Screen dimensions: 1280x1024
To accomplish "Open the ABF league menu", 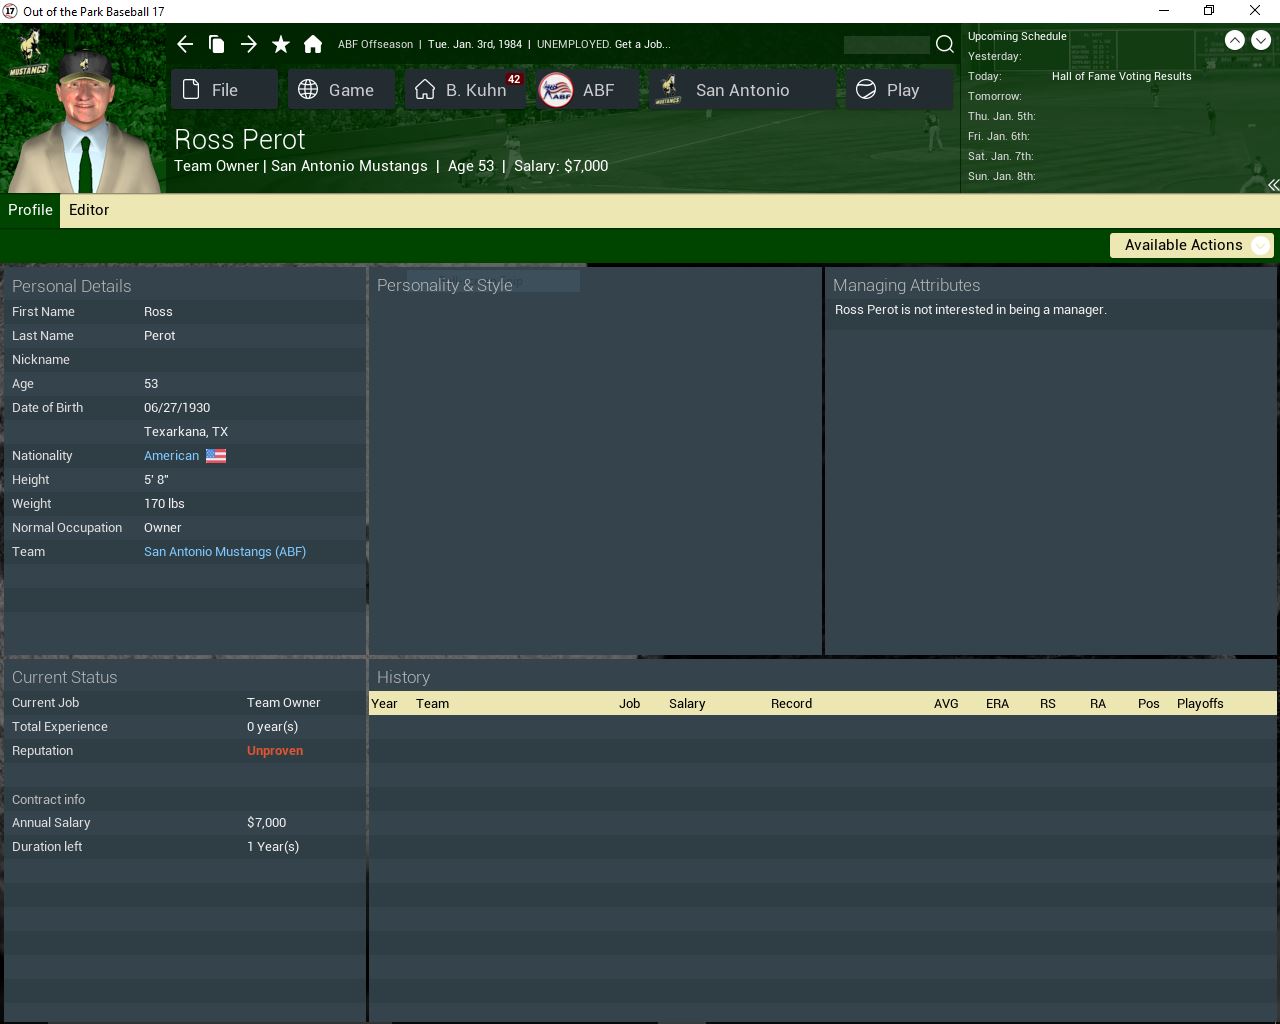I will [x=587, y=90].
